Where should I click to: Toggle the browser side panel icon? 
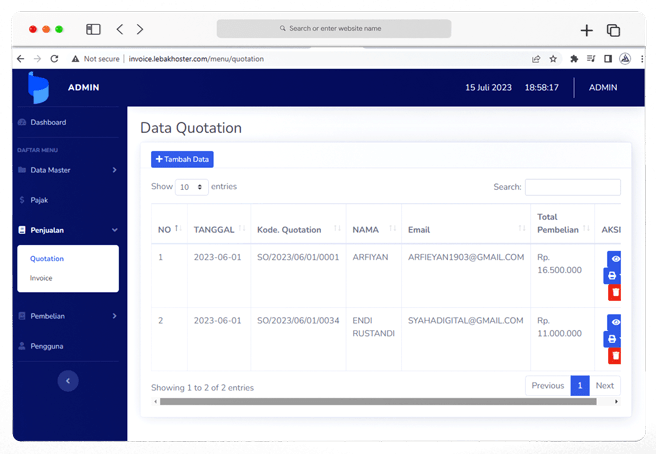608,59
